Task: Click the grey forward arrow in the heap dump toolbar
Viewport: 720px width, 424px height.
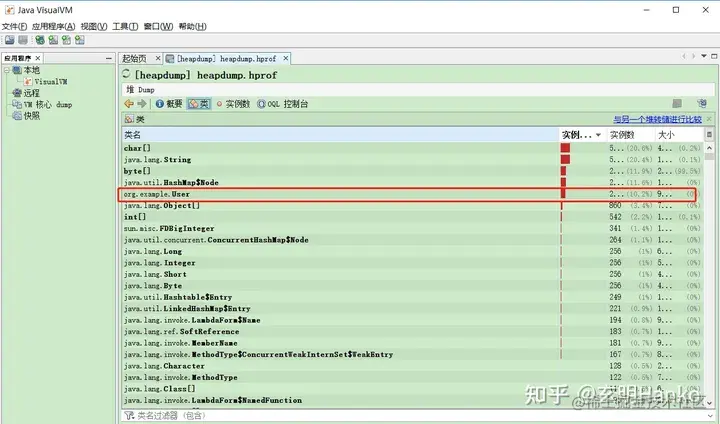Action: click(x=142, y=104)
